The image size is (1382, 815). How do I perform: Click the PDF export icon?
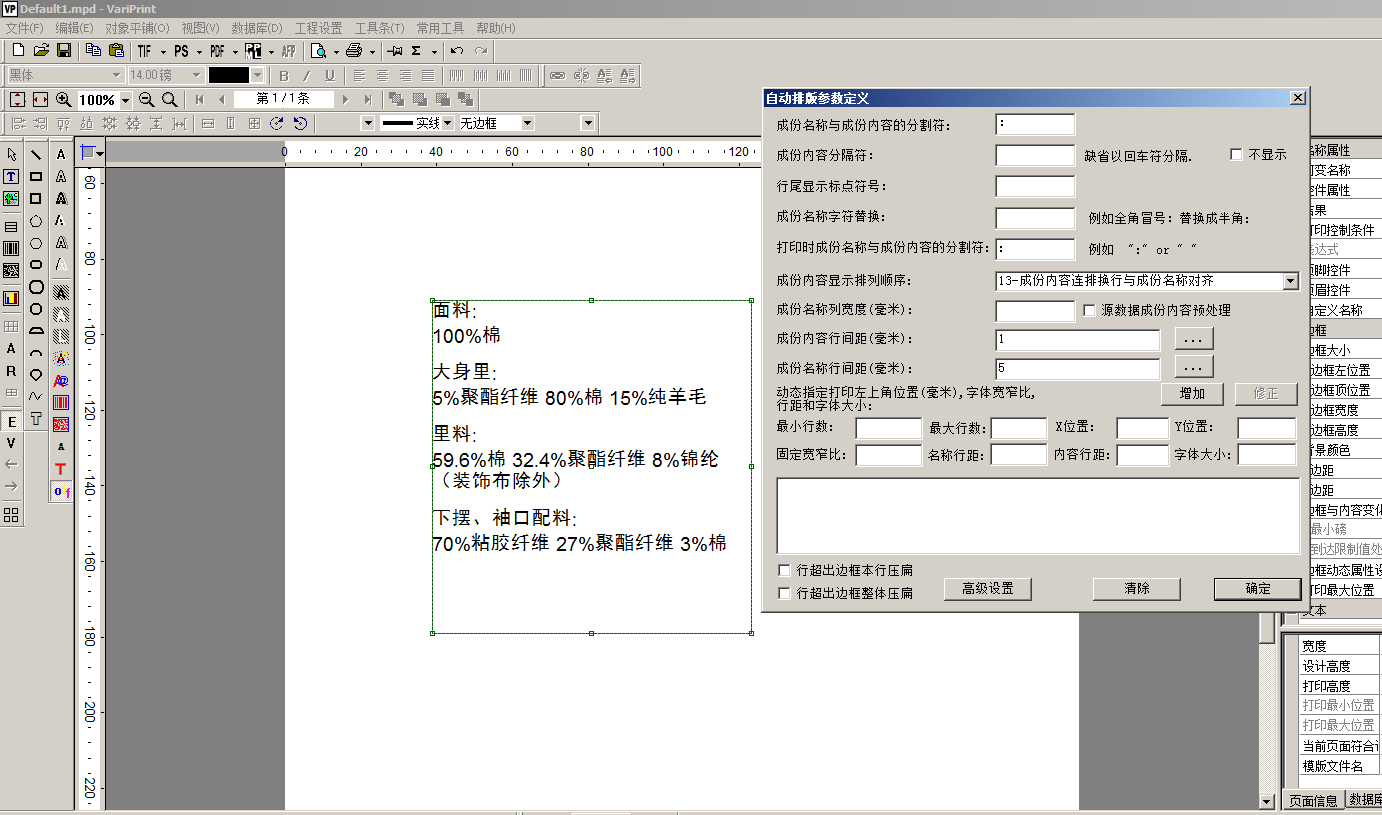pos(217,51)
